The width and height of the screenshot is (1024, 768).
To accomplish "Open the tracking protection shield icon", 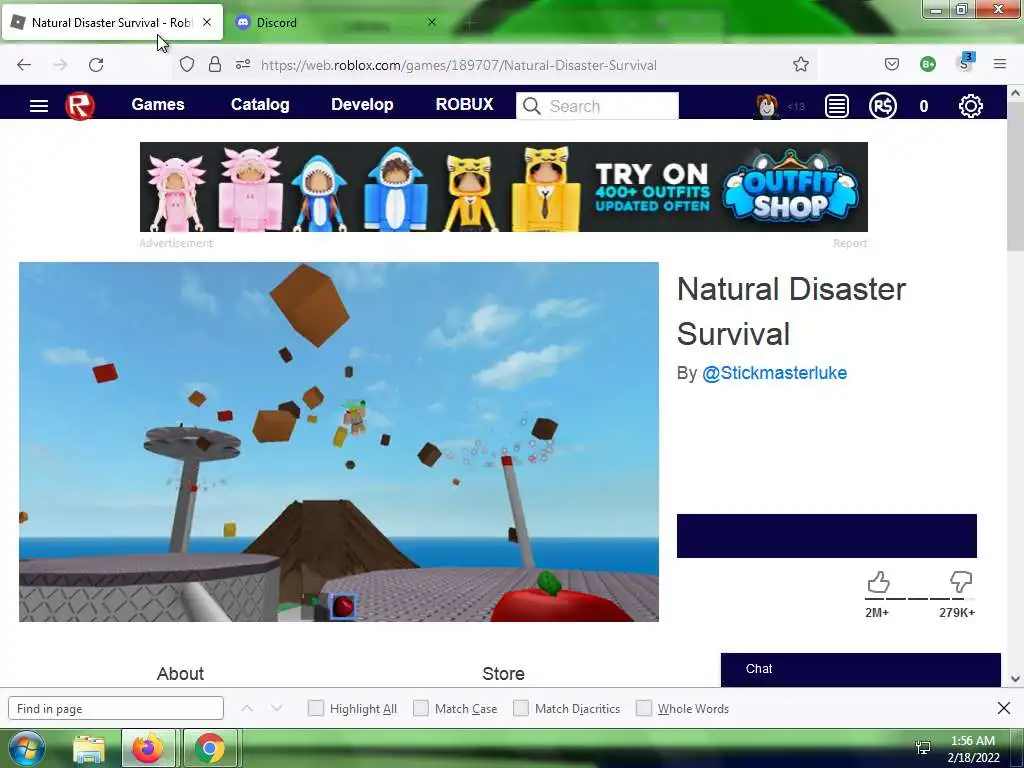I will [x=187, y=65].
